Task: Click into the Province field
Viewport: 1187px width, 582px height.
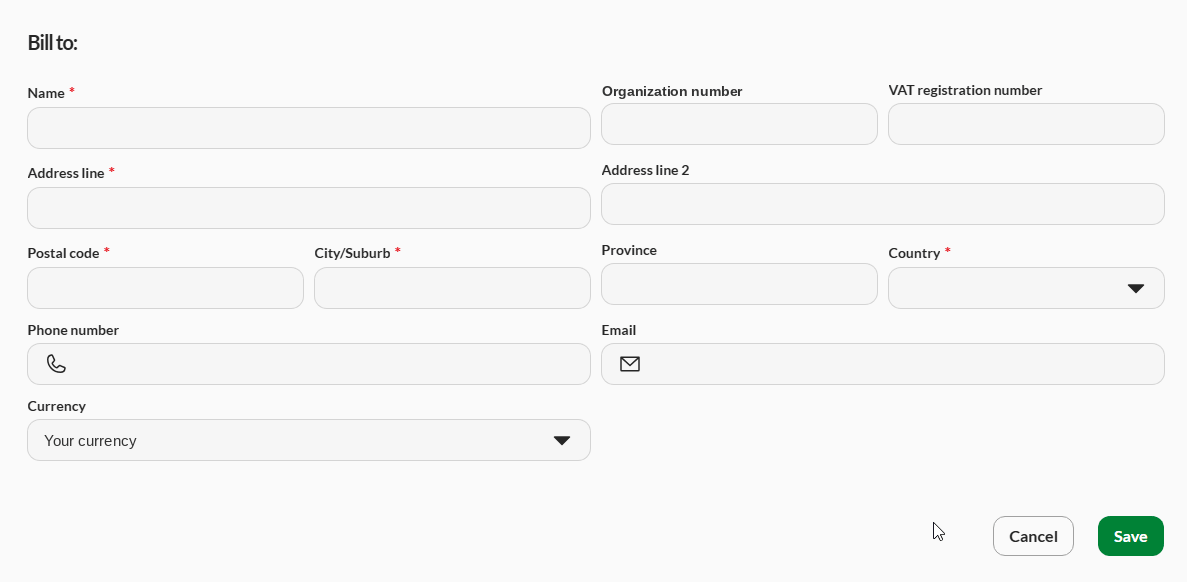Action: coord(739,285)
